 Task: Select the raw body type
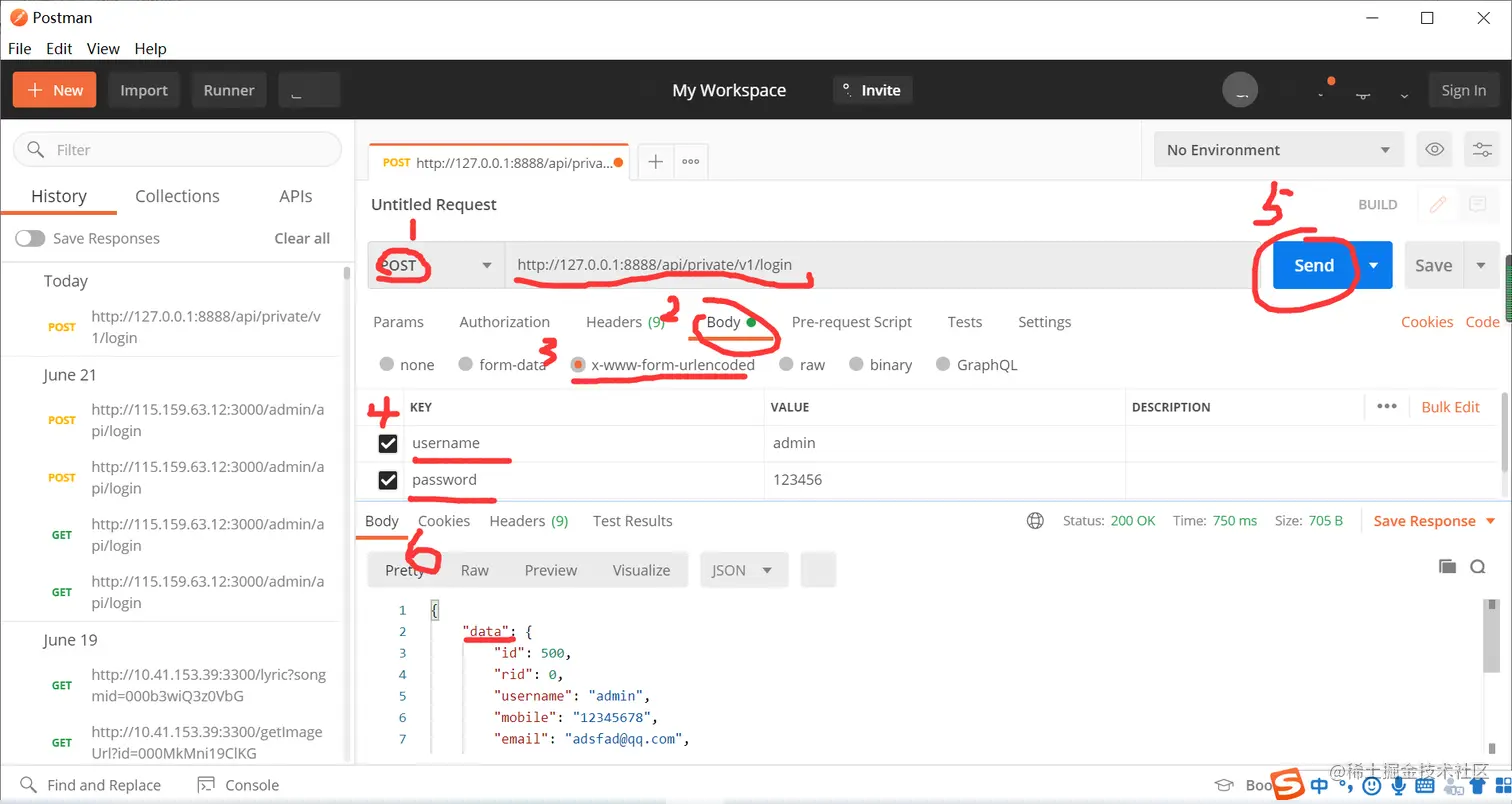tap(786, 365)
